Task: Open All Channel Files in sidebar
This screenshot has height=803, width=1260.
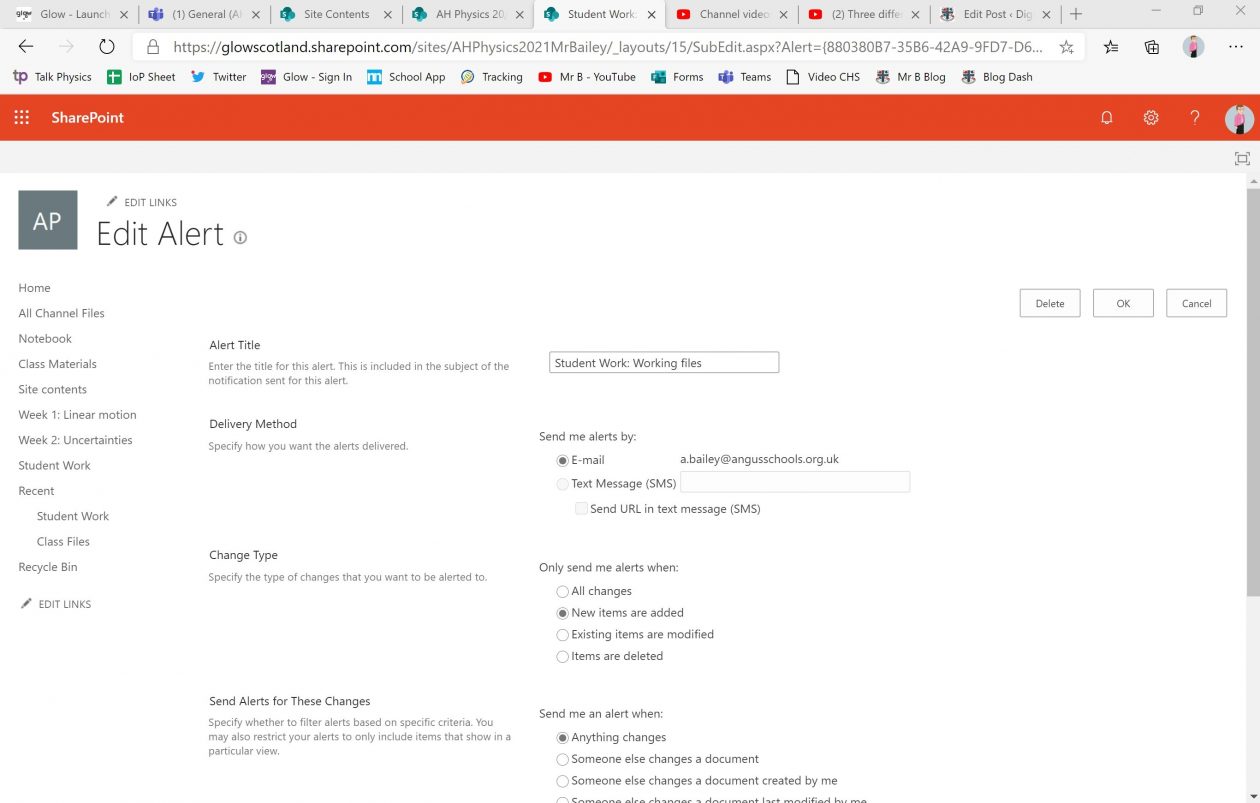Action: 61,313
